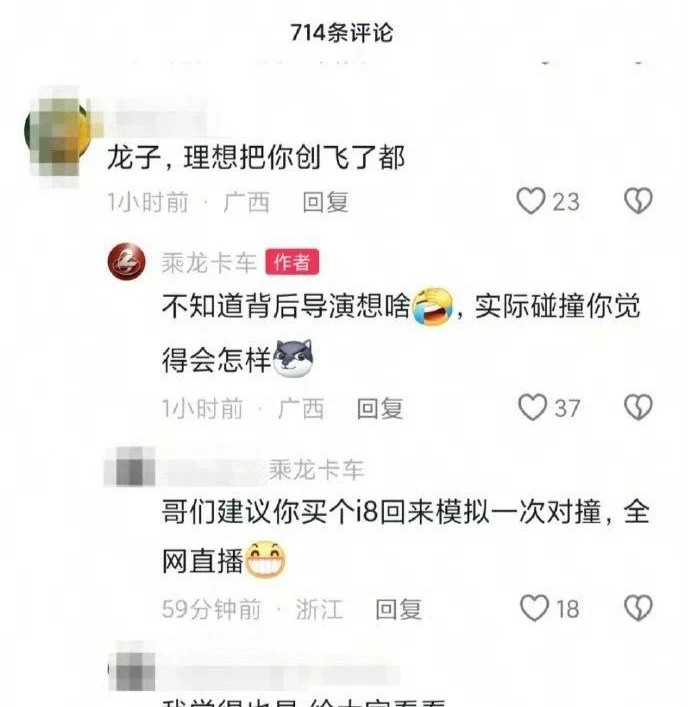Open the blurred avatar of the 浙江 commenter
Screen dimensions: 688x707
pyautogui.click(x=129, y=467)
